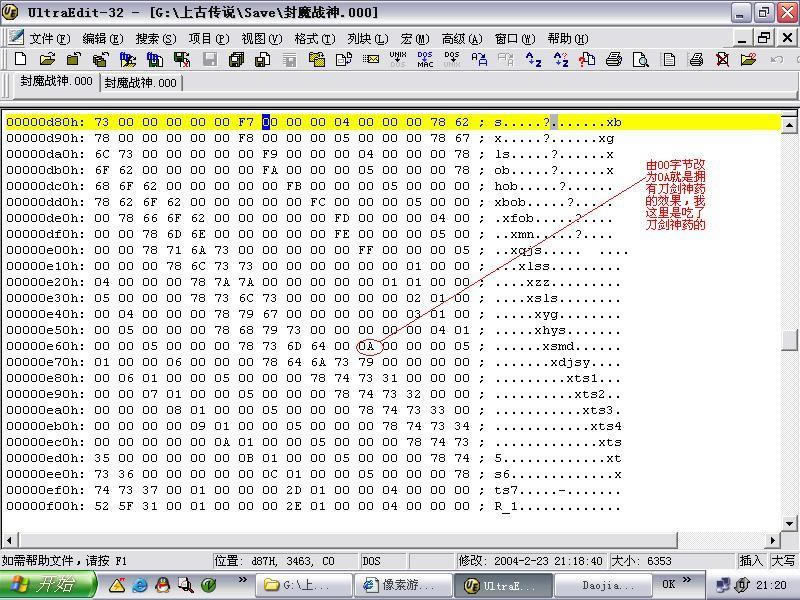This screenshot has height=600, width=800.
Task: Click the circled 0A hex byte
Action: 368,346
